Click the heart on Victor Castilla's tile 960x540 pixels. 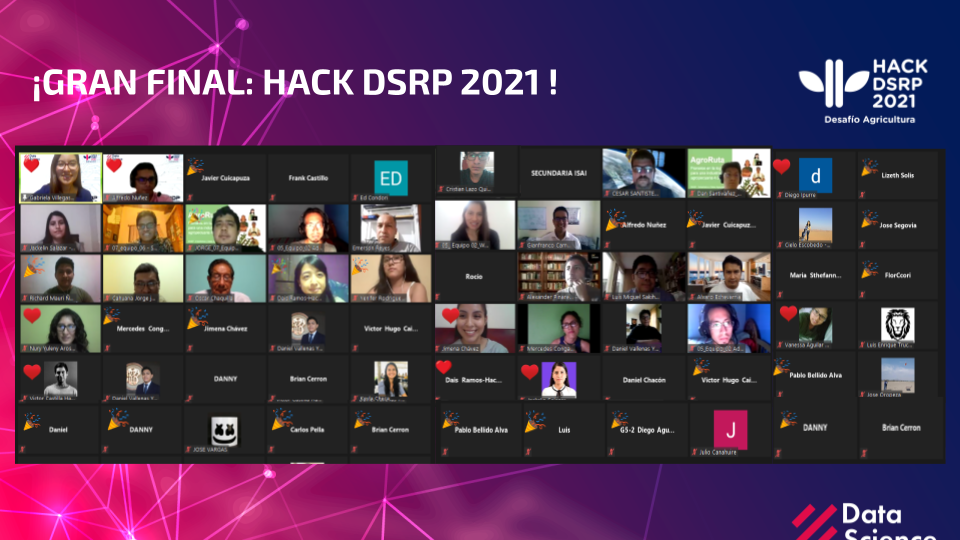point(32,372)
